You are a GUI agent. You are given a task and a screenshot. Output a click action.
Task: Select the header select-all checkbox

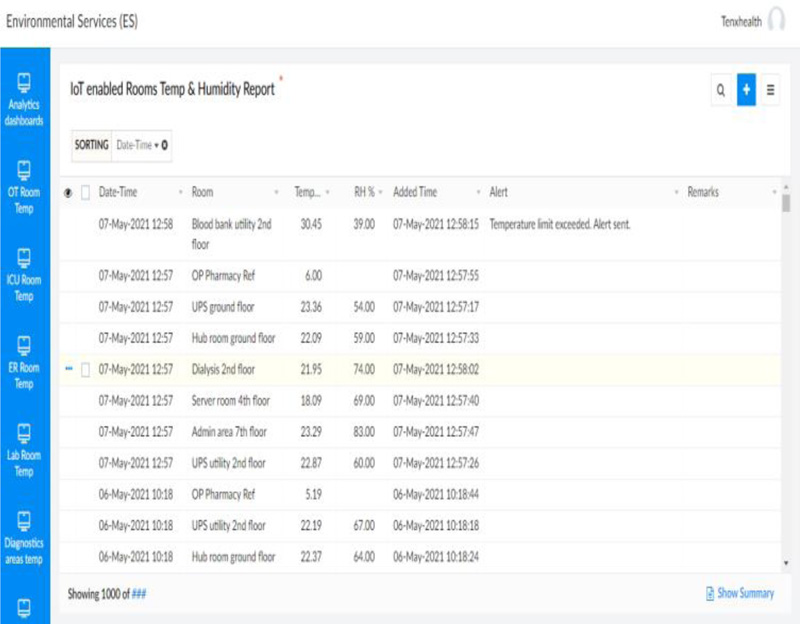point(85,192)
